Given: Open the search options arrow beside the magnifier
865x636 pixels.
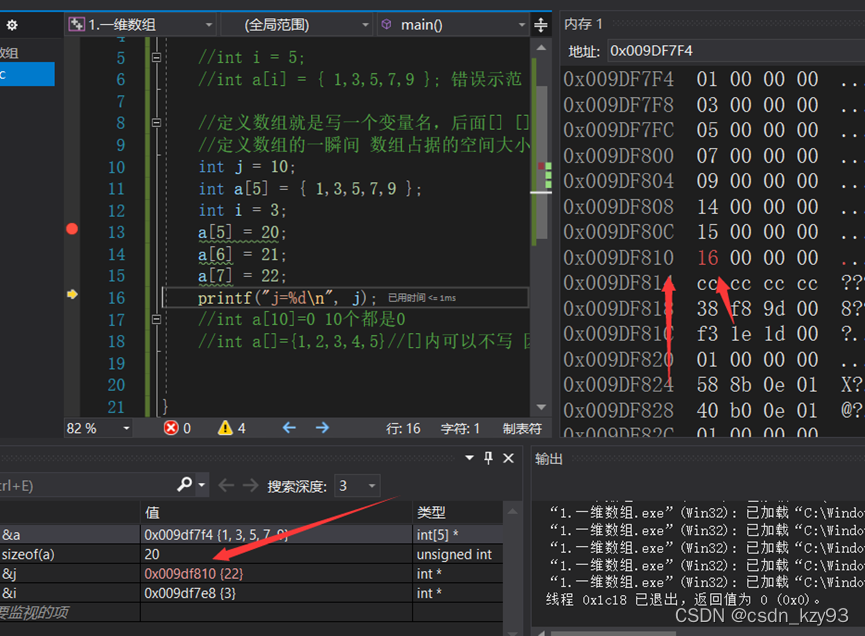Looking at the screenshot, I should [202, 485].
